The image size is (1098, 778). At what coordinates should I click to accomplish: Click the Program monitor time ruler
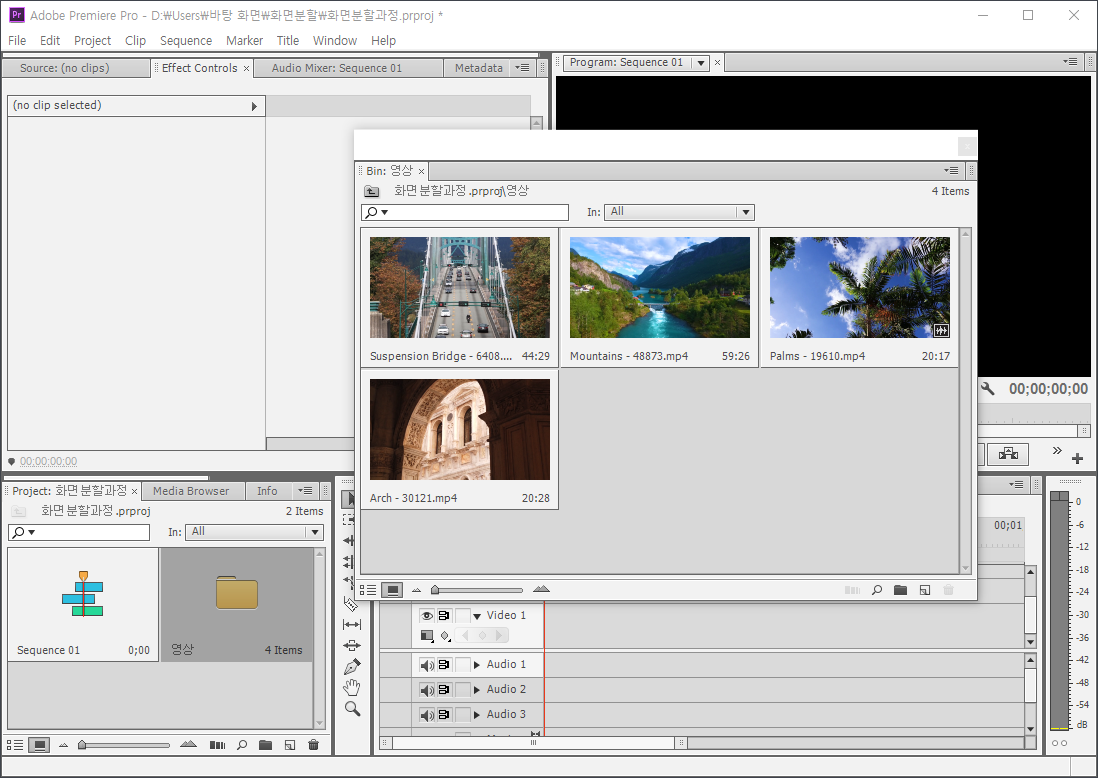click(1034, 415)
